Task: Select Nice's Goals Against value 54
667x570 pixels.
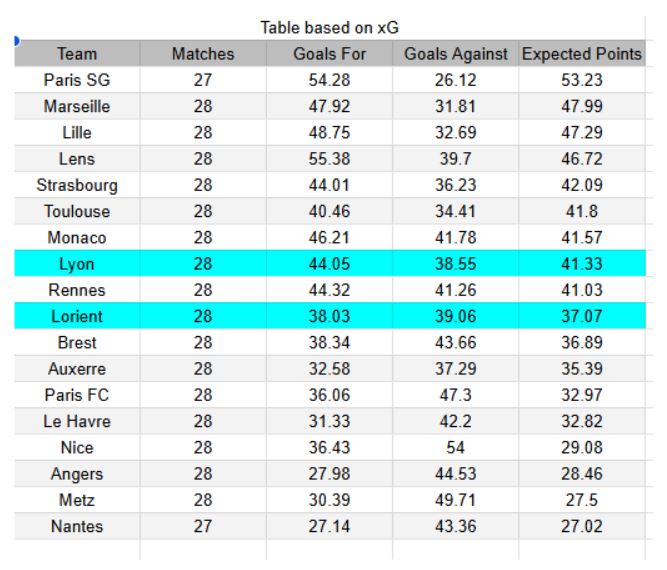Action: (455, 448)
